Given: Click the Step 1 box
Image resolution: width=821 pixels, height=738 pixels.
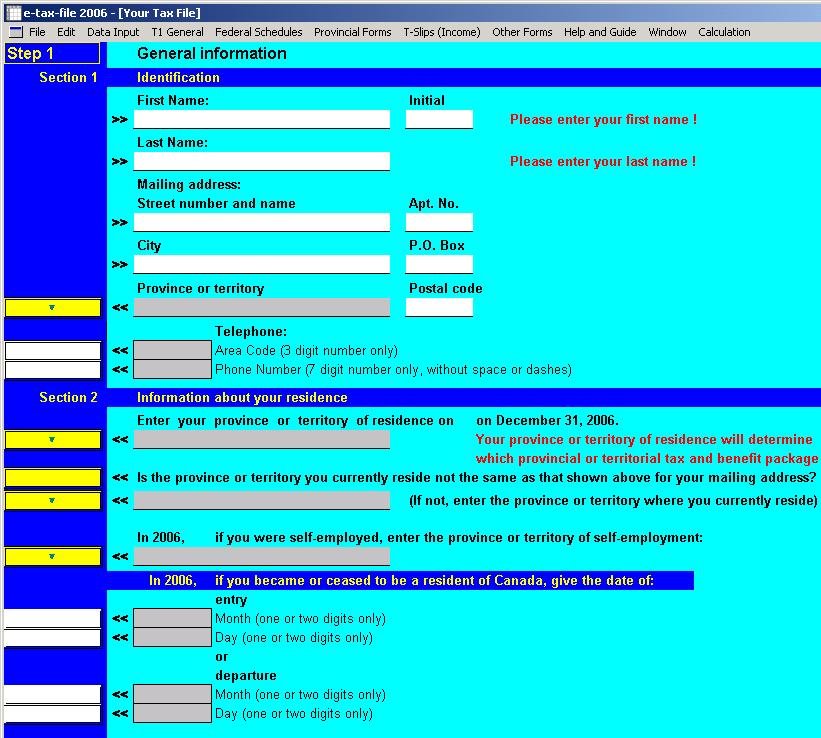Looking at the screenshot, I should pyautogui.click(x=52, y=54).
